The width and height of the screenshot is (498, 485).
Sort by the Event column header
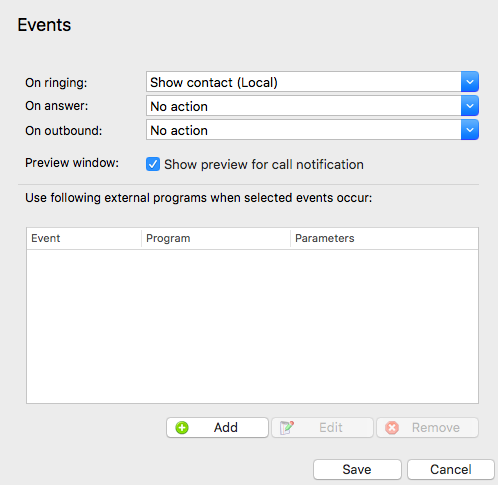point(84,238)
